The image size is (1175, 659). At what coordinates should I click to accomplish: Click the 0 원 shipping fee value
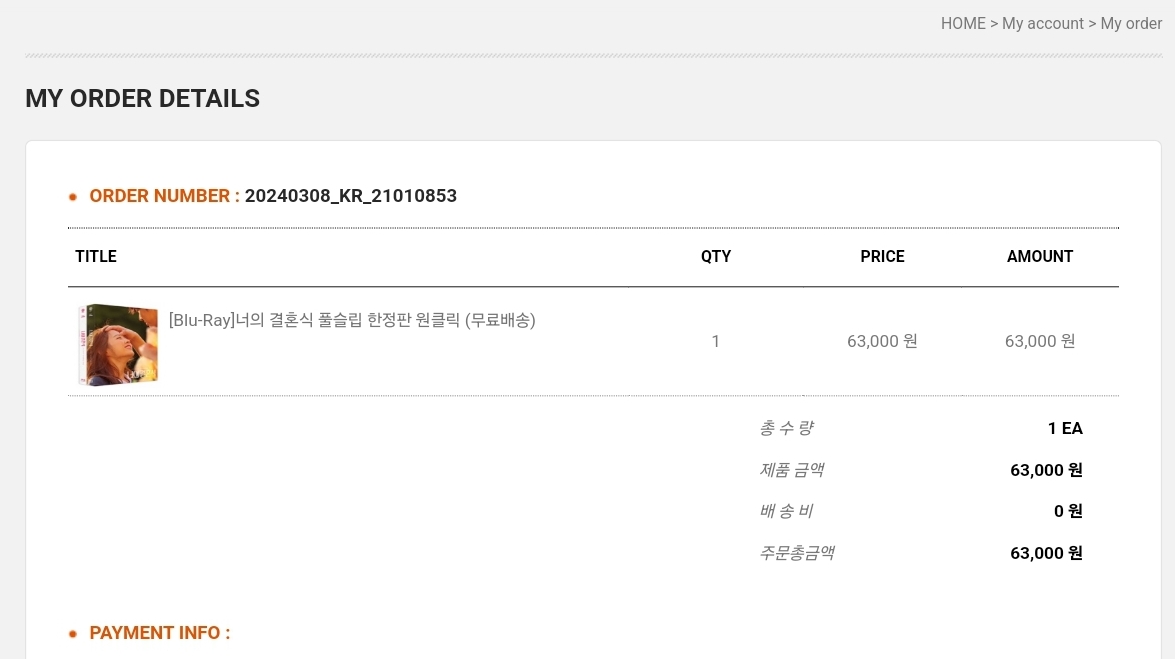pyautogui.click(x=1068, y=511)
